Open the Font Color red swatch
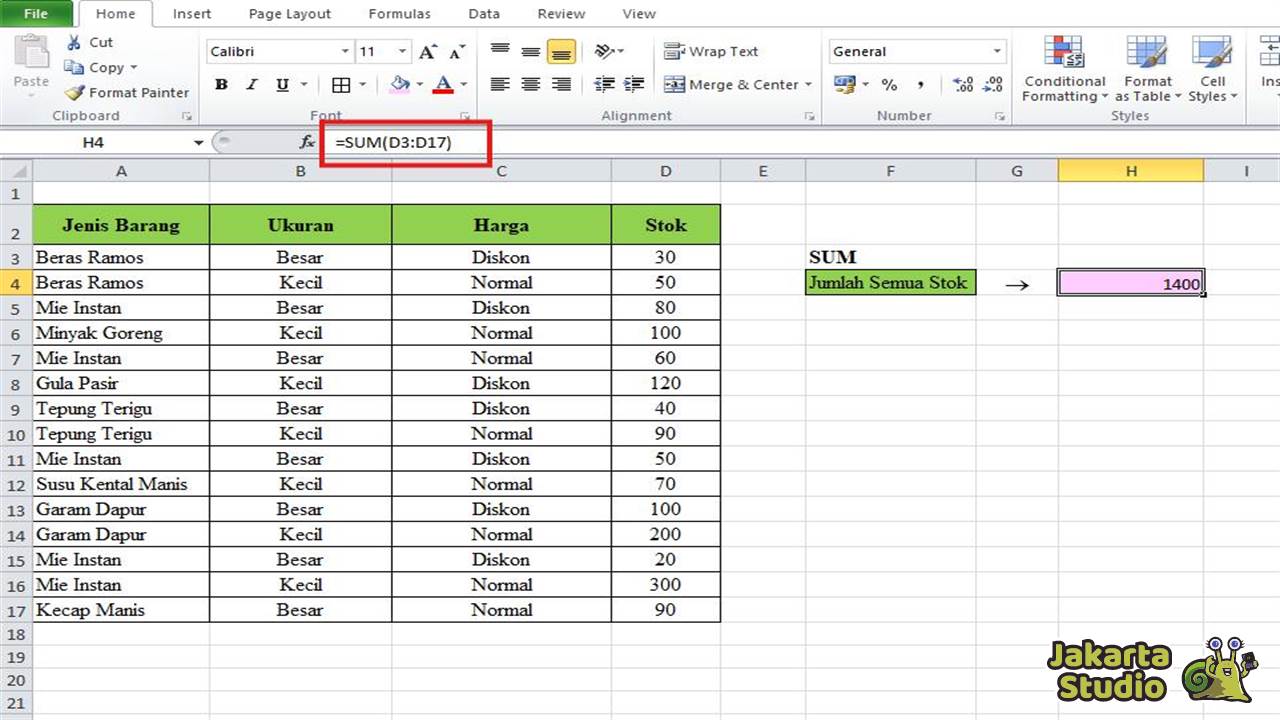 (x=444, y=85)
